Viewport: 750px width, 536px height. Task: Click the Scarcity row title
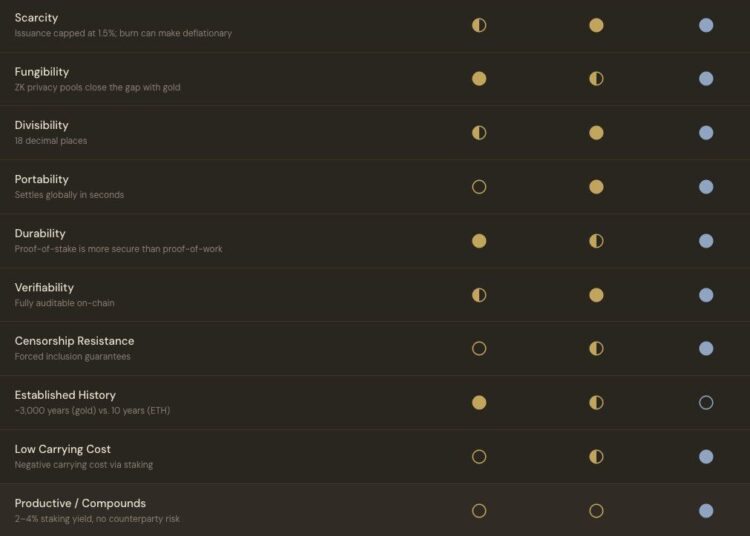pos(36,18)
